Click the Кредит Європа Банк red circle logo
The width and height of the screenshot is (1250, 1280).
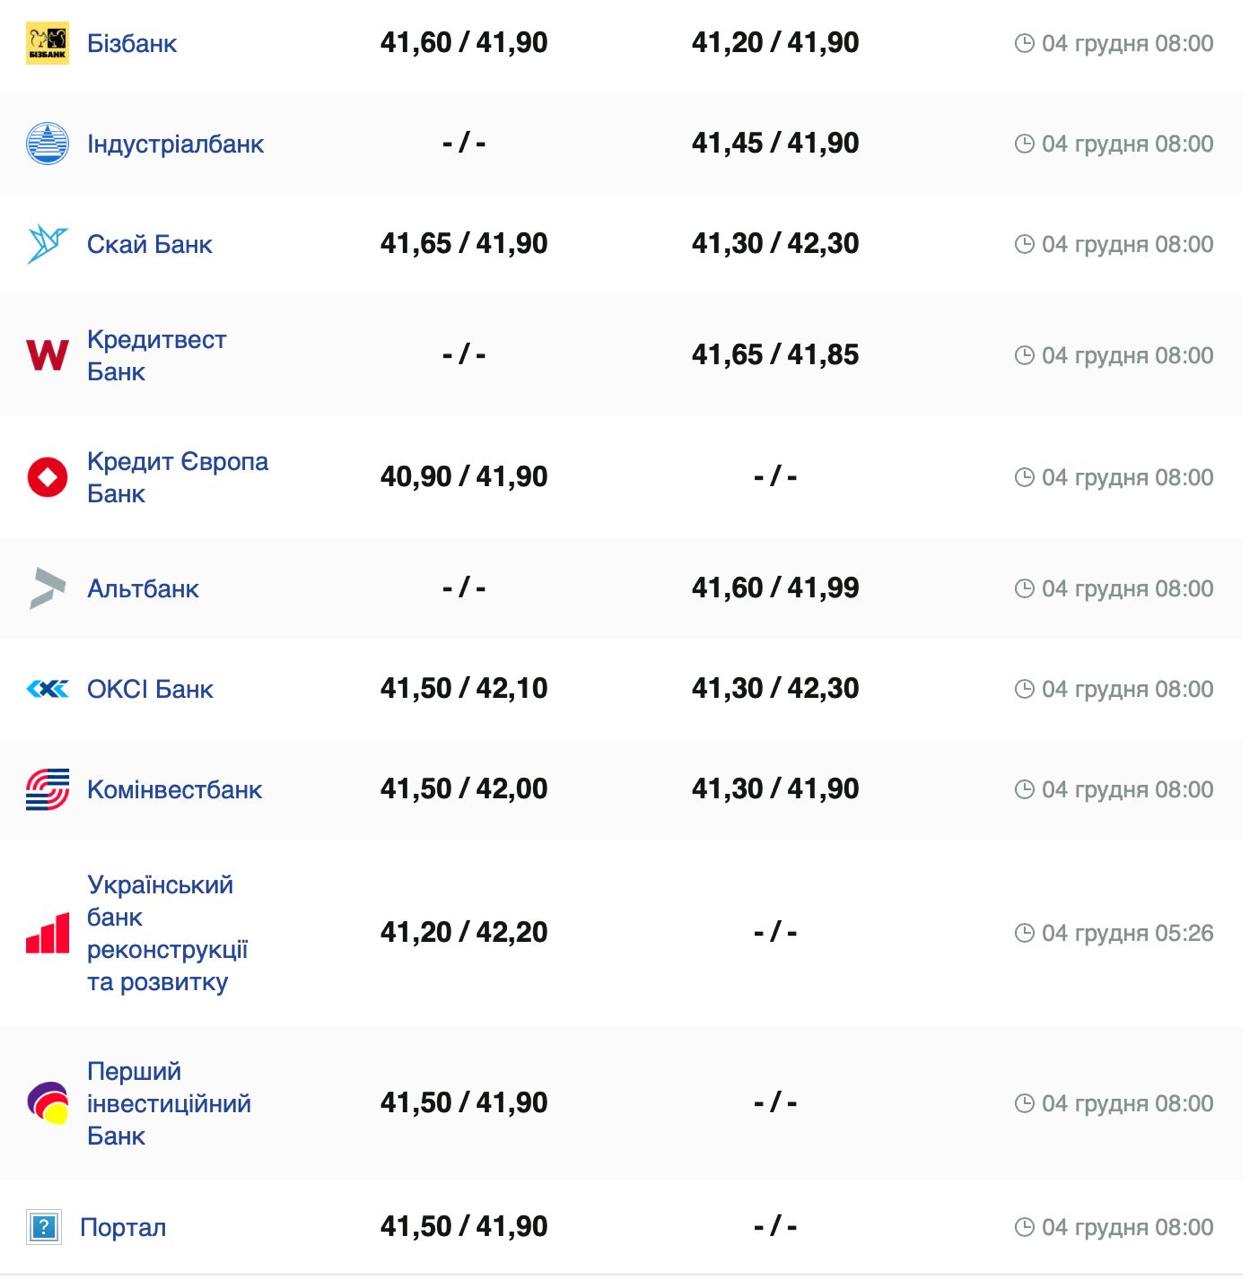coord(47,477)
